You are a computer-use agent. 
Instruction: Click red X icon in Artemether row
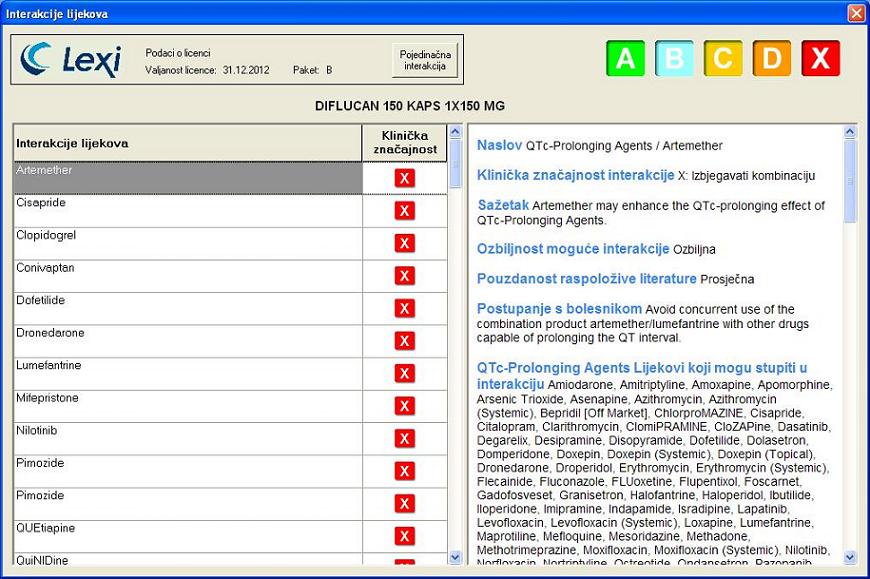tap(404, 178)
